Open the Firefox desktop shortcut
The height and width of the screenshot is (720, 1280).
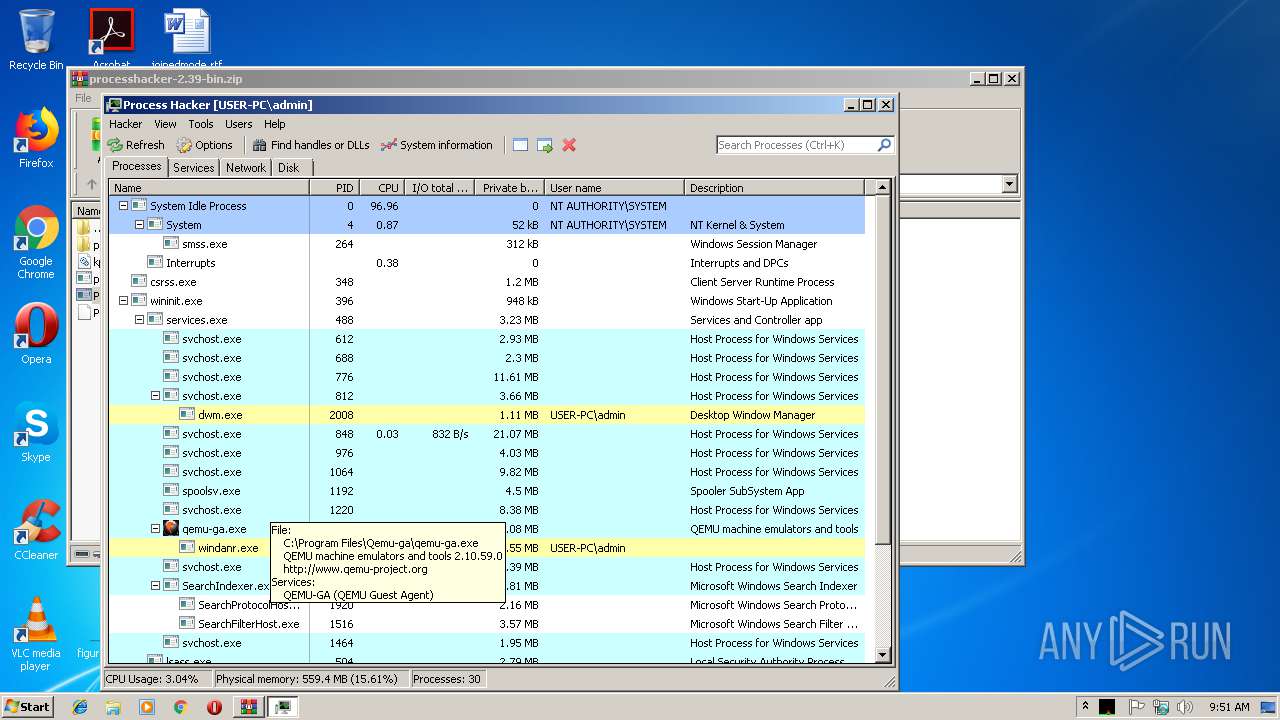pos(36,138)
